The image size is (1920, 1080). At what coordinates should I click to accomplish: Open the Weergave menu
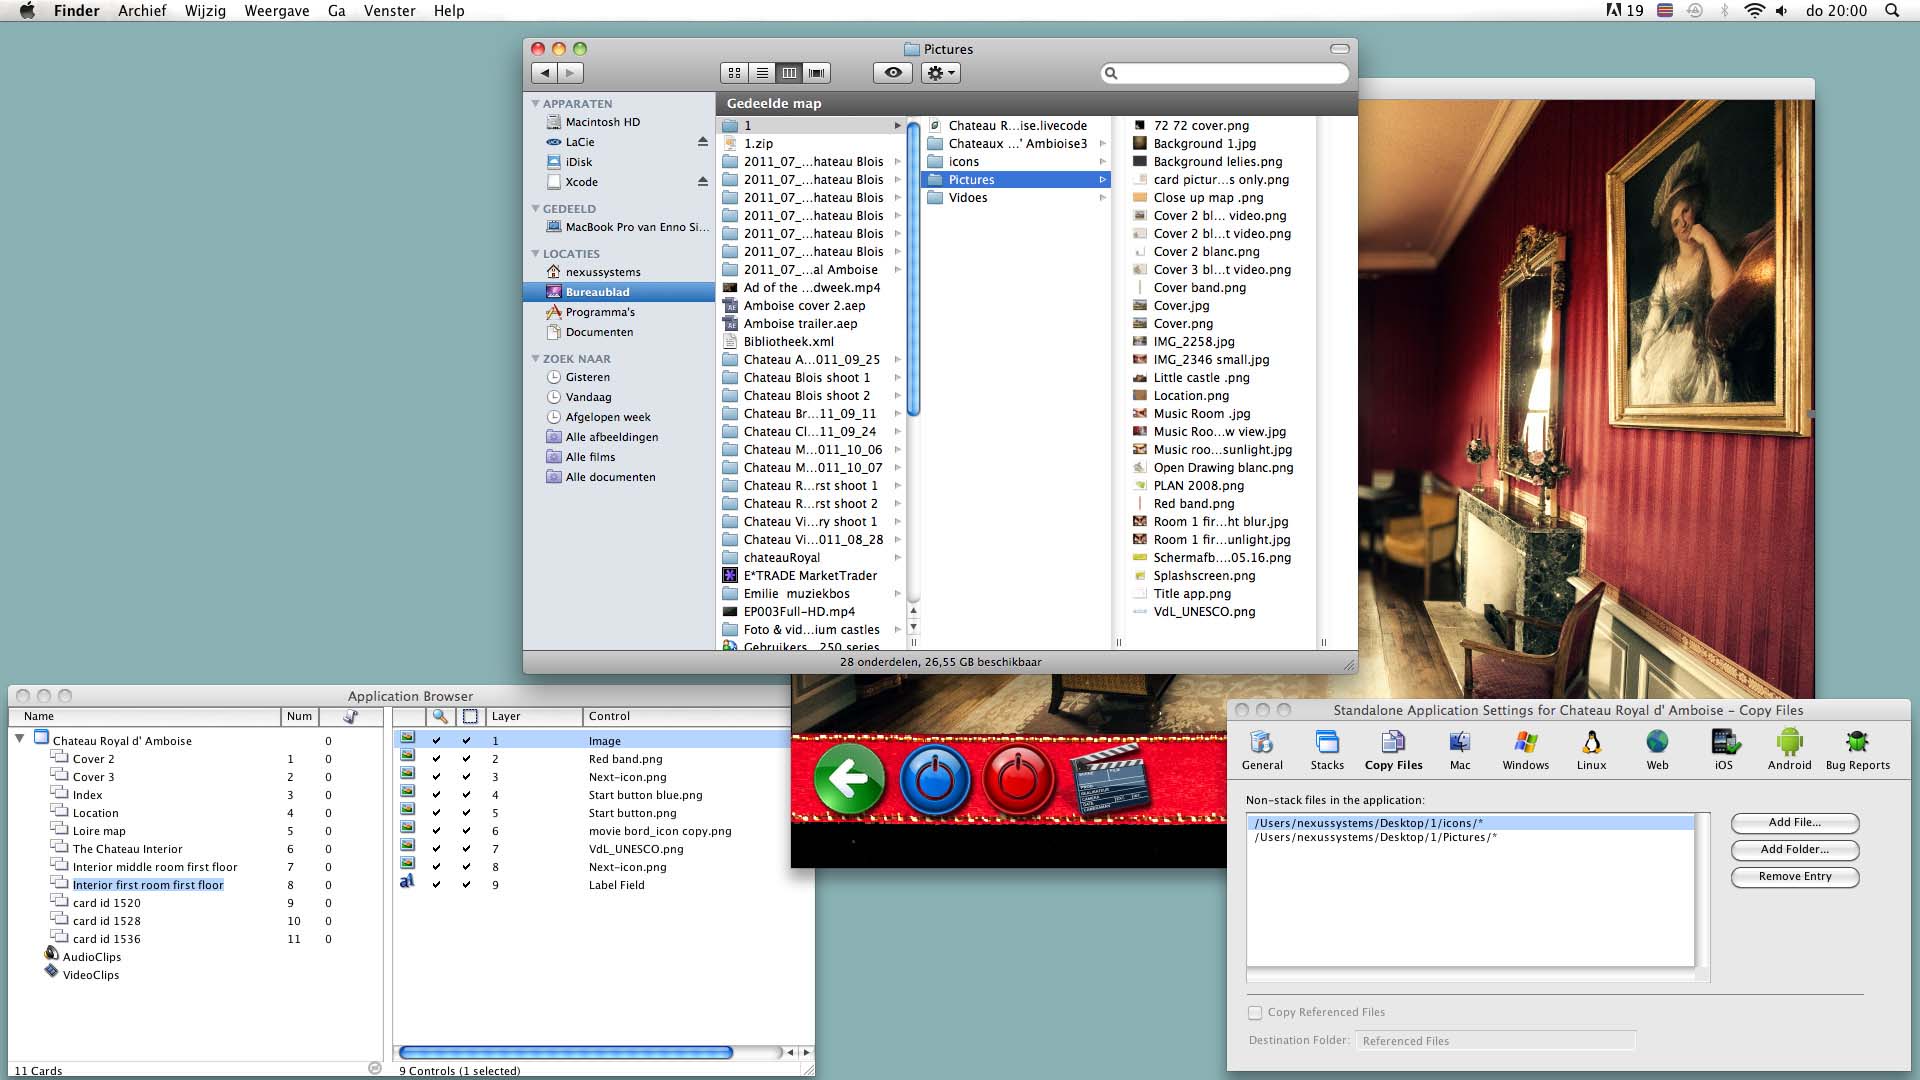(x=276, y=11)
